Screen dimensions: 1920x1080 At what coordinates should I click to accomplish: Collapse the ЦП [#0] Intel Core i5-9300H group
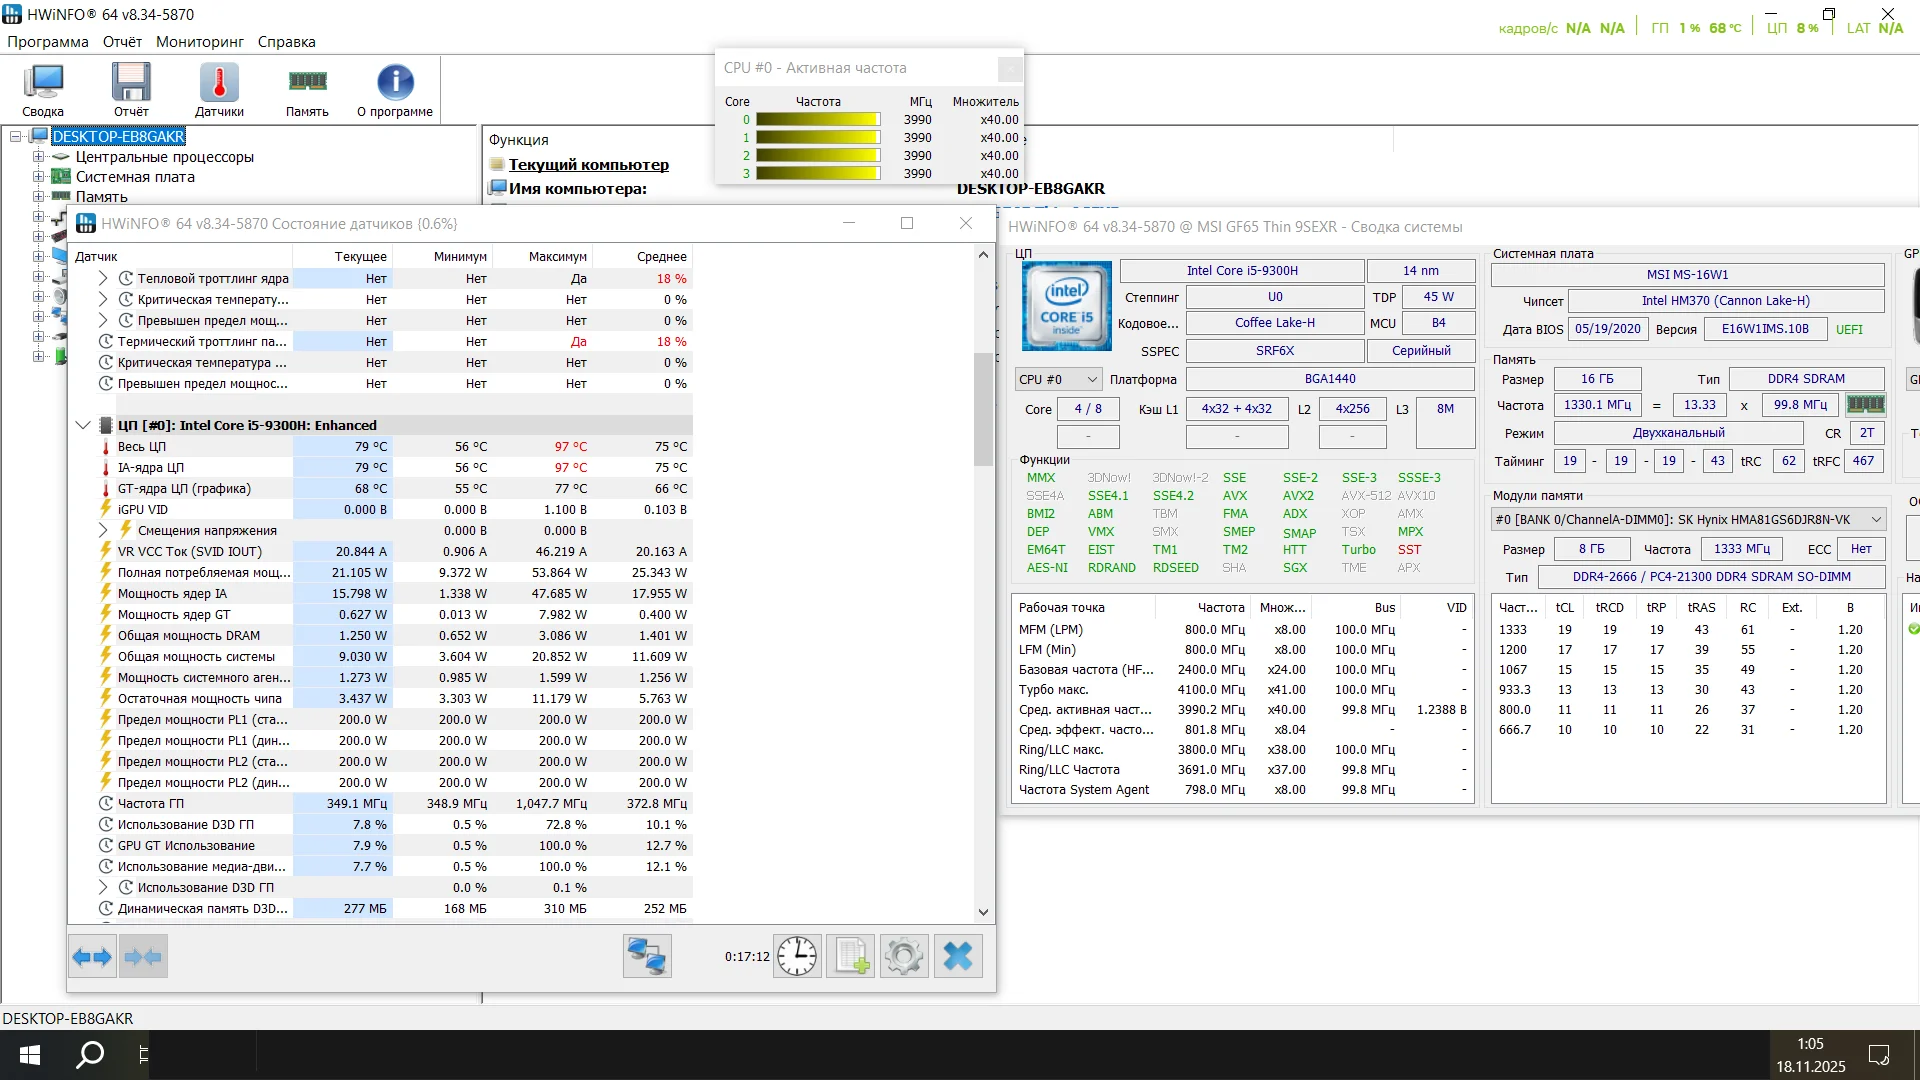click(83, 425)
